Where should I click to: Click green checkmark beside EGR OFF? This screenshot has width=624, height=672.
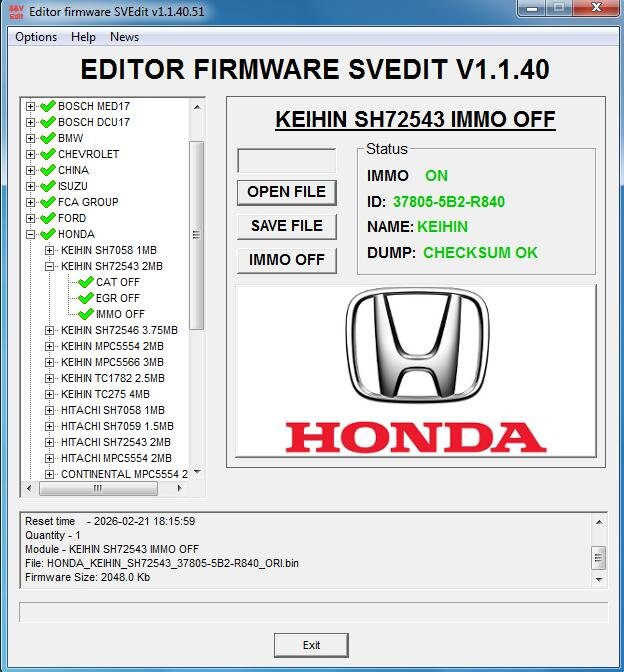(86, 298)
